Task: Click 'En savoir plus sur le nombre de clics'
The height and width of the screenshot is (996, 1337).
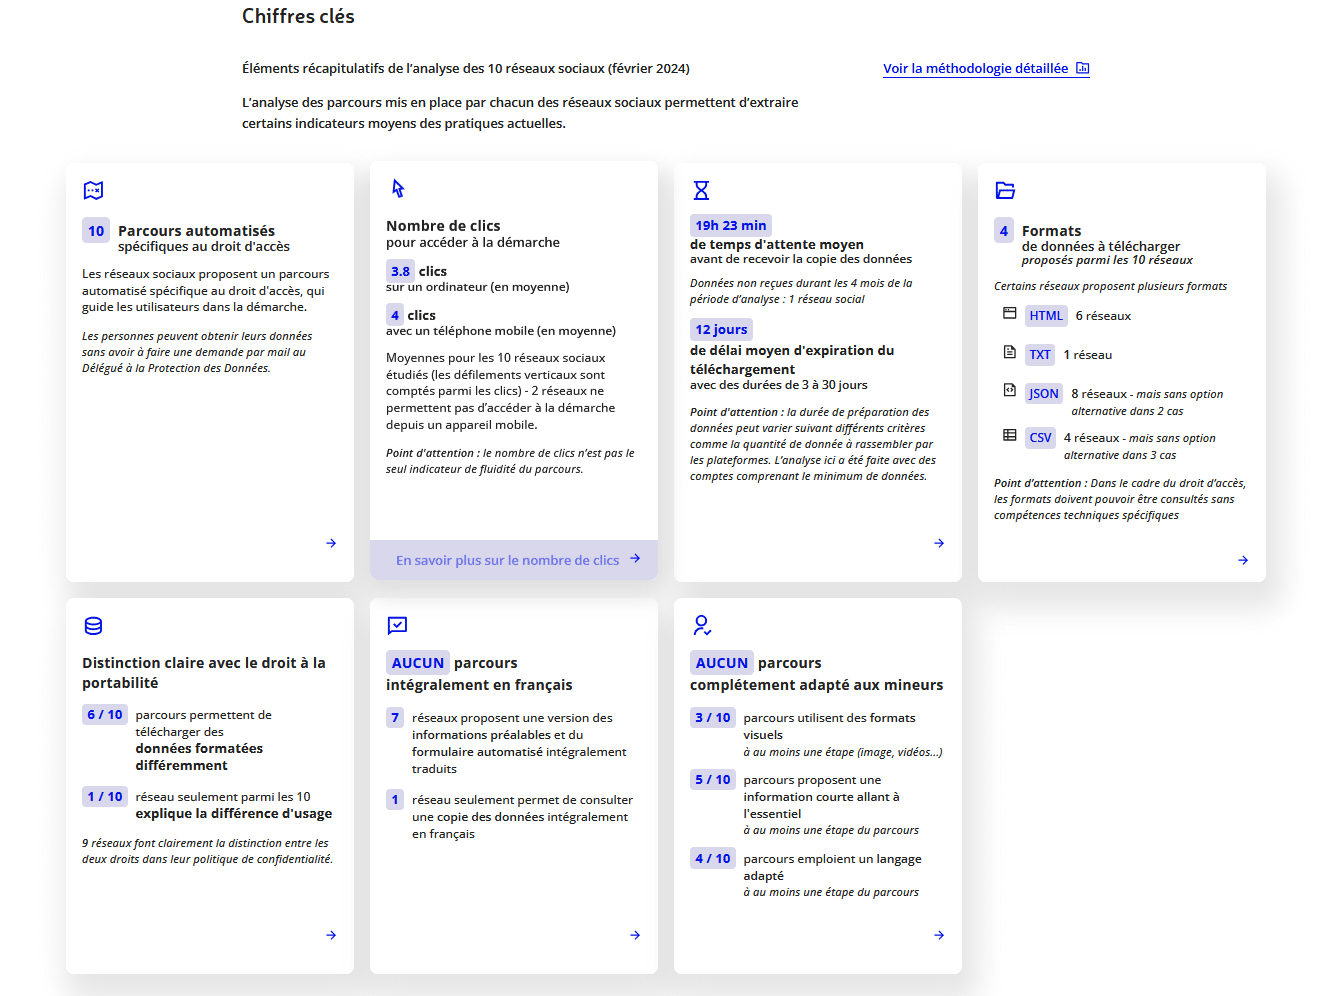Action: (514, 560)
